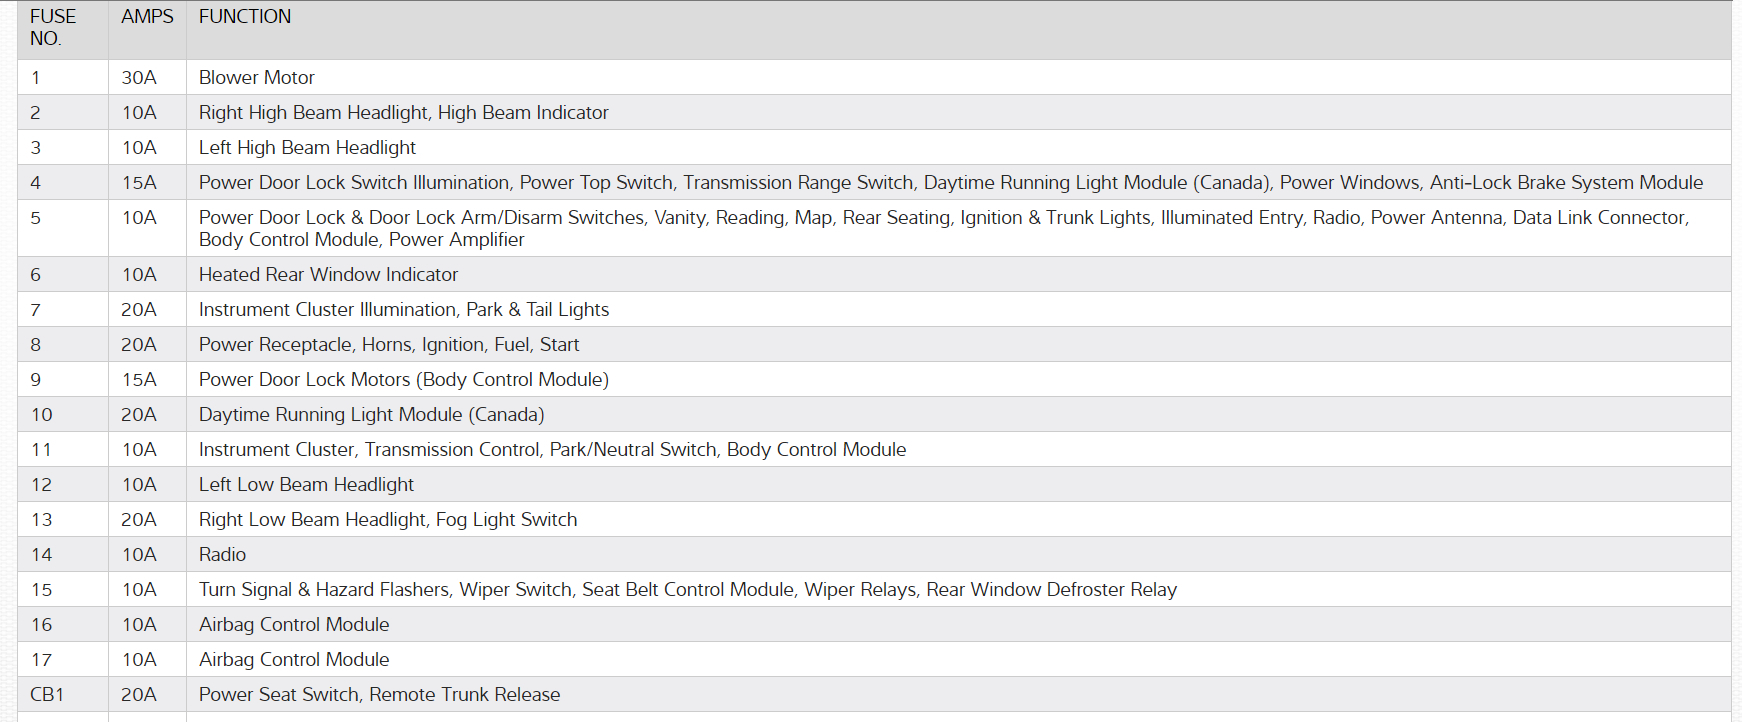Select the Left High Beam Headlight row text
Viewport: 1742px width, 722px height.
[x=307, y=148]
